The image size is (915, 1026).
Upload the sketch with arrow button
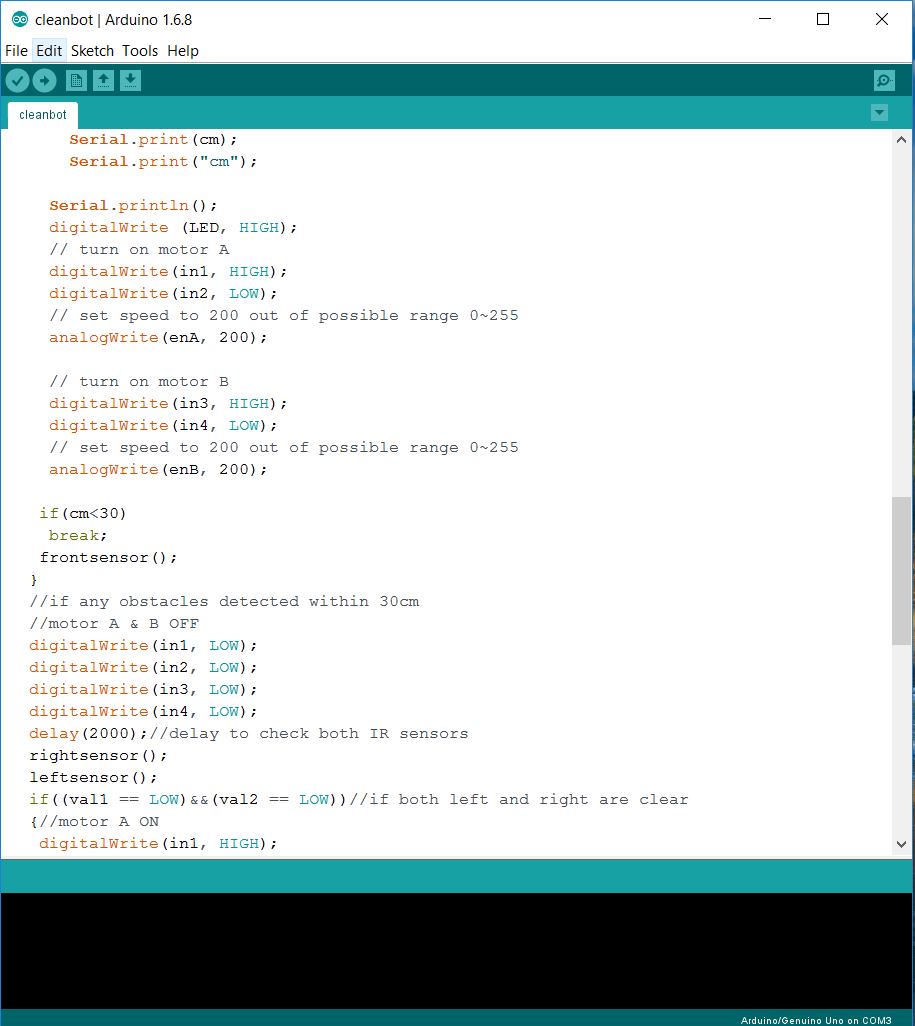(45, 80)
